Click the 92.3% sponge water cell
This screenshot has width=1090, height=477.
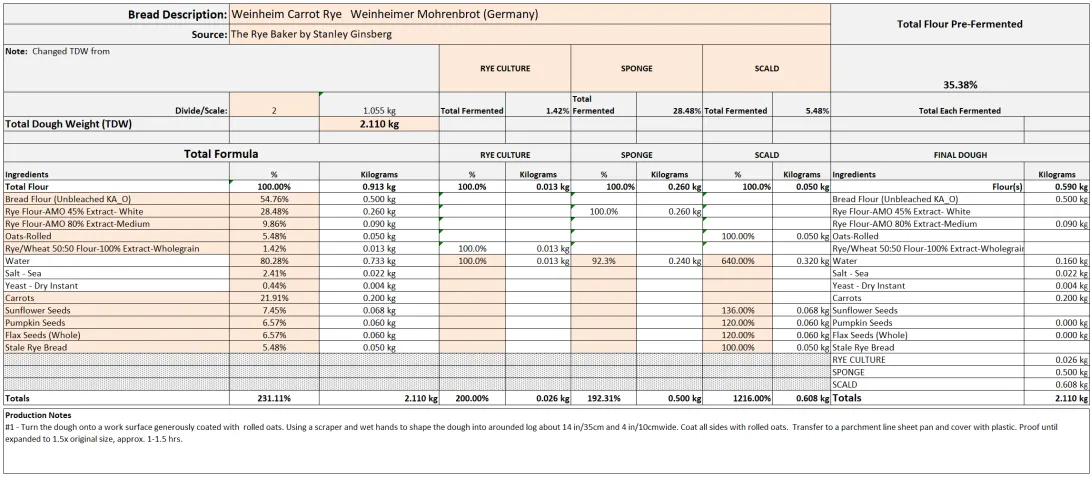pyautogui.click(x=603, y=260)
